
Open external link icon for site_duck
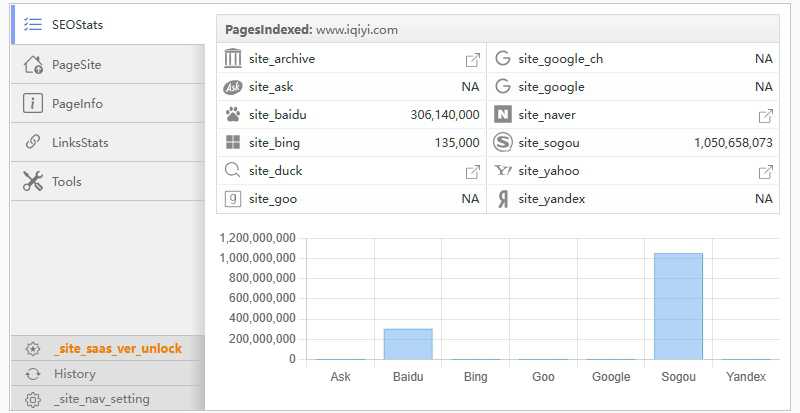pos(473,171)
